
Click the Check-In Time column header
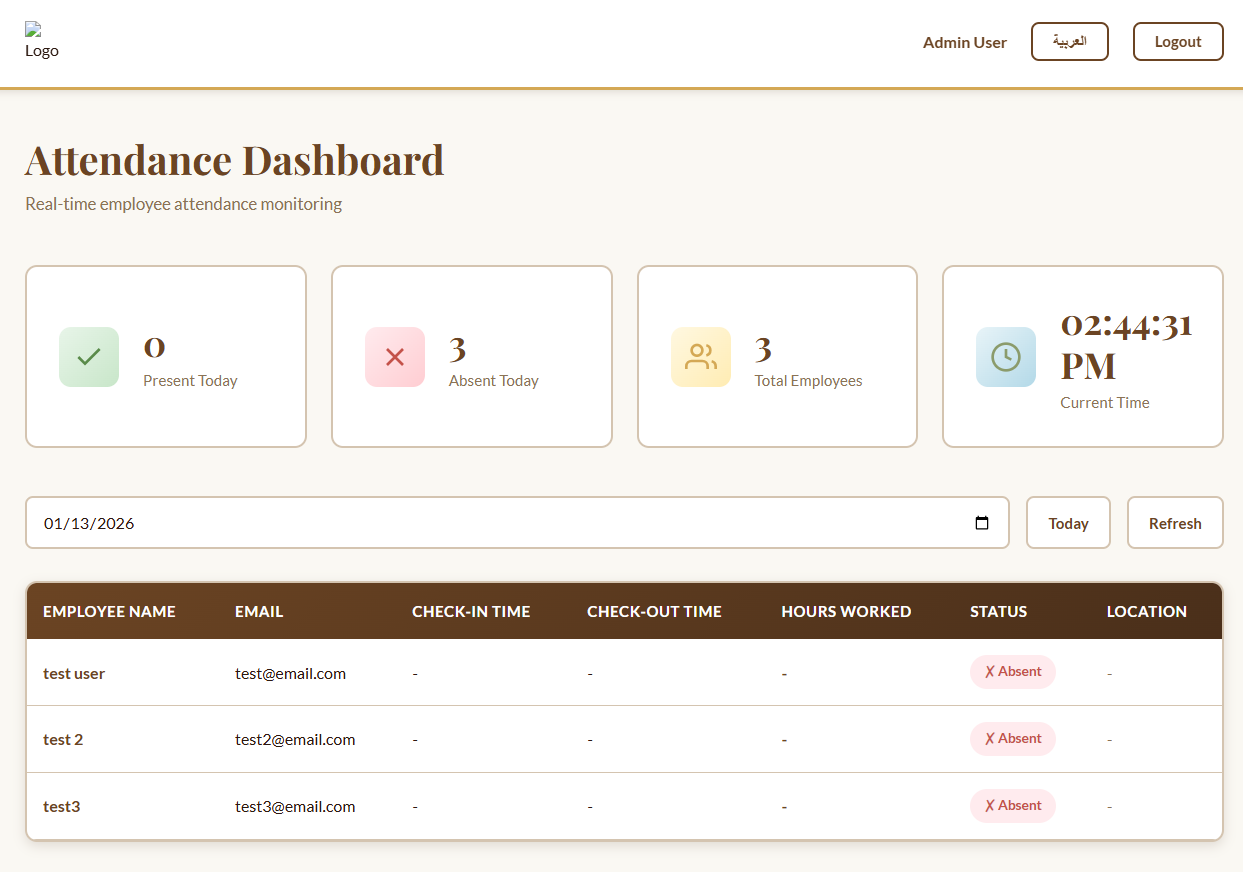[x=471, y=611]
